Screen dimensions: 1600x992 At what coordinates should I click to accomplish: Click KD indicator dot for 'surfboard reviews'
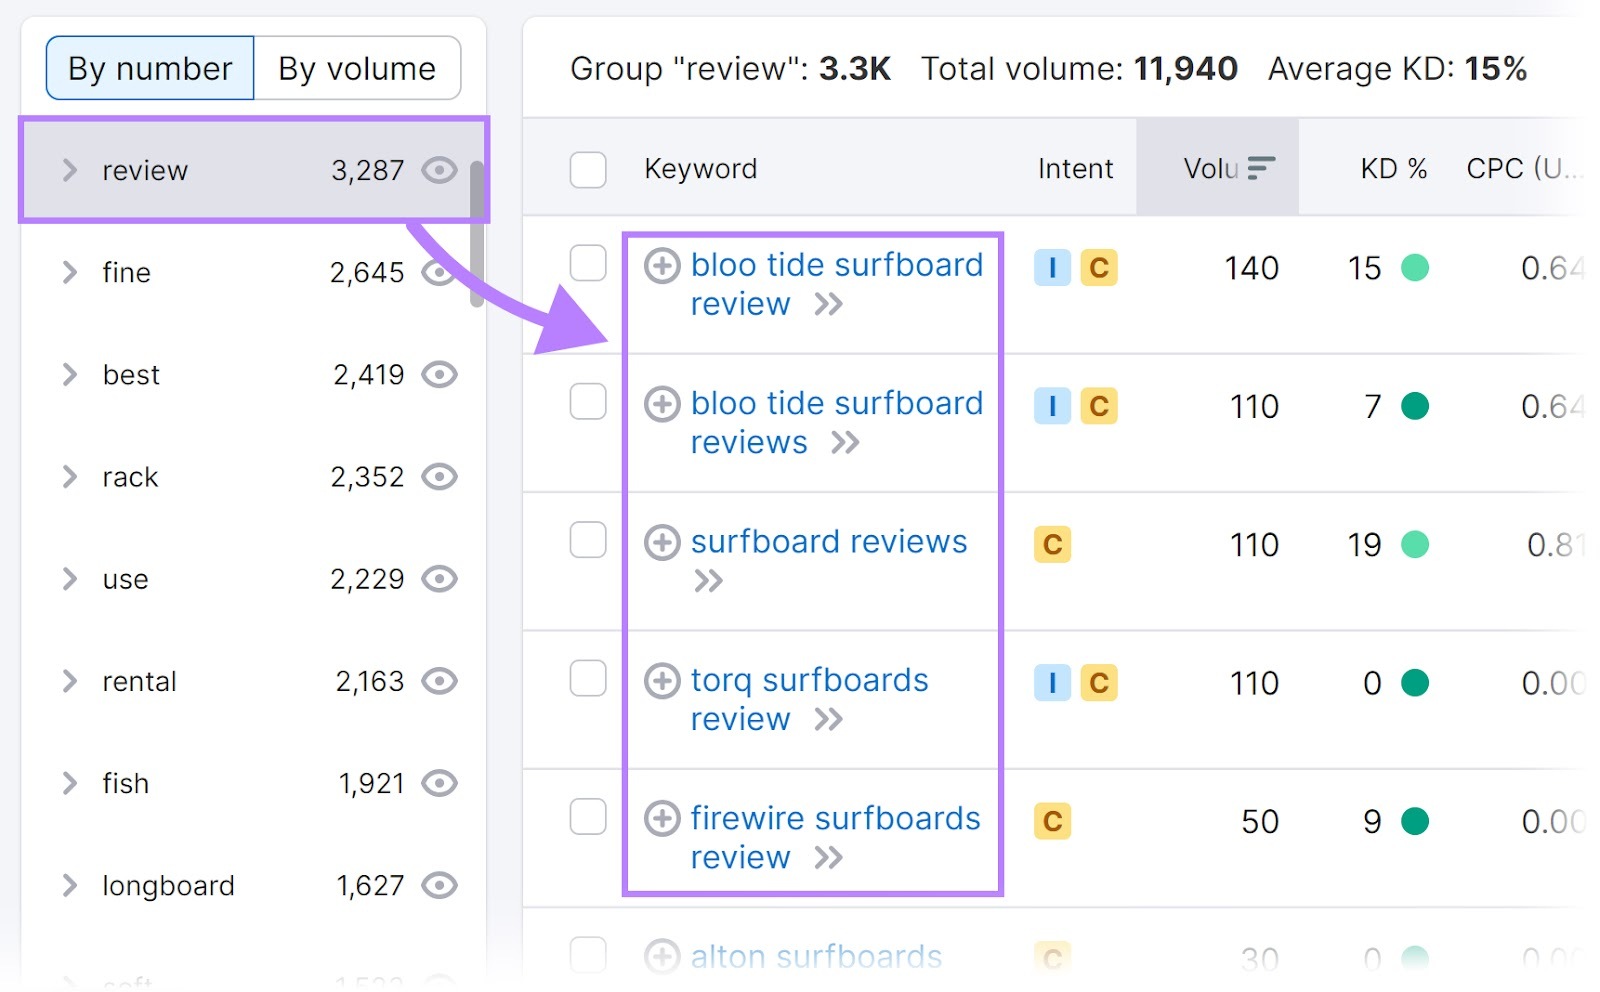[1415, 544]
